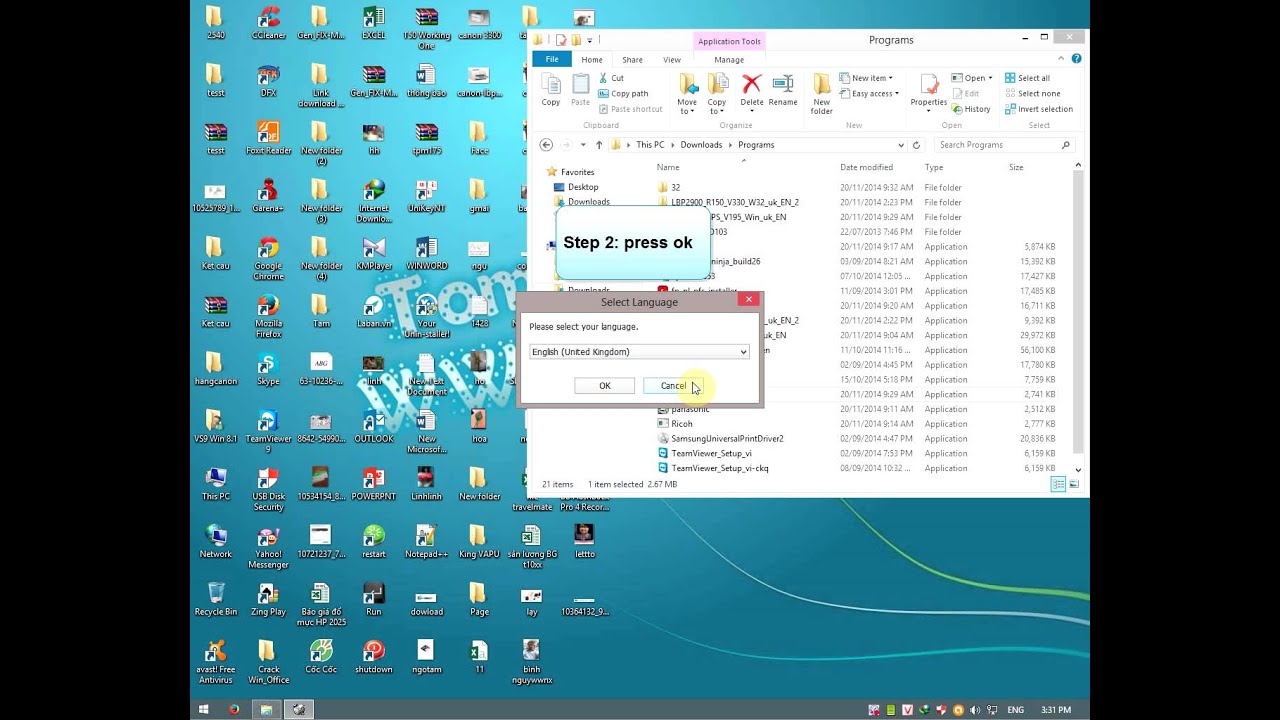Click the File Explorer taskbar button

tap(266, 710)
